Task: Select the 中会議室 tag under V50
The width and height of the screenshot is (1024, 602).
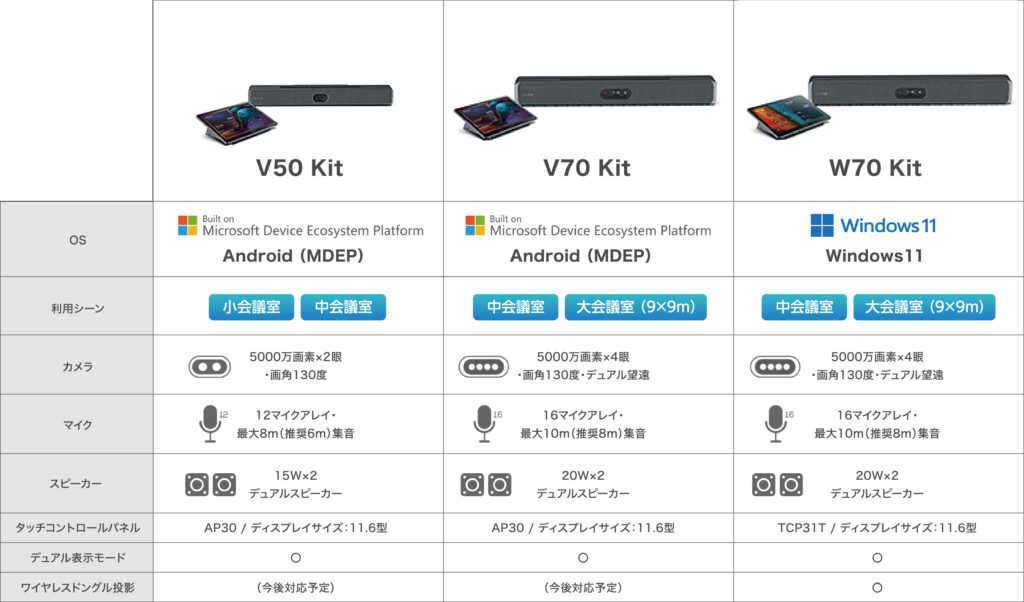Action: point(344,307)
